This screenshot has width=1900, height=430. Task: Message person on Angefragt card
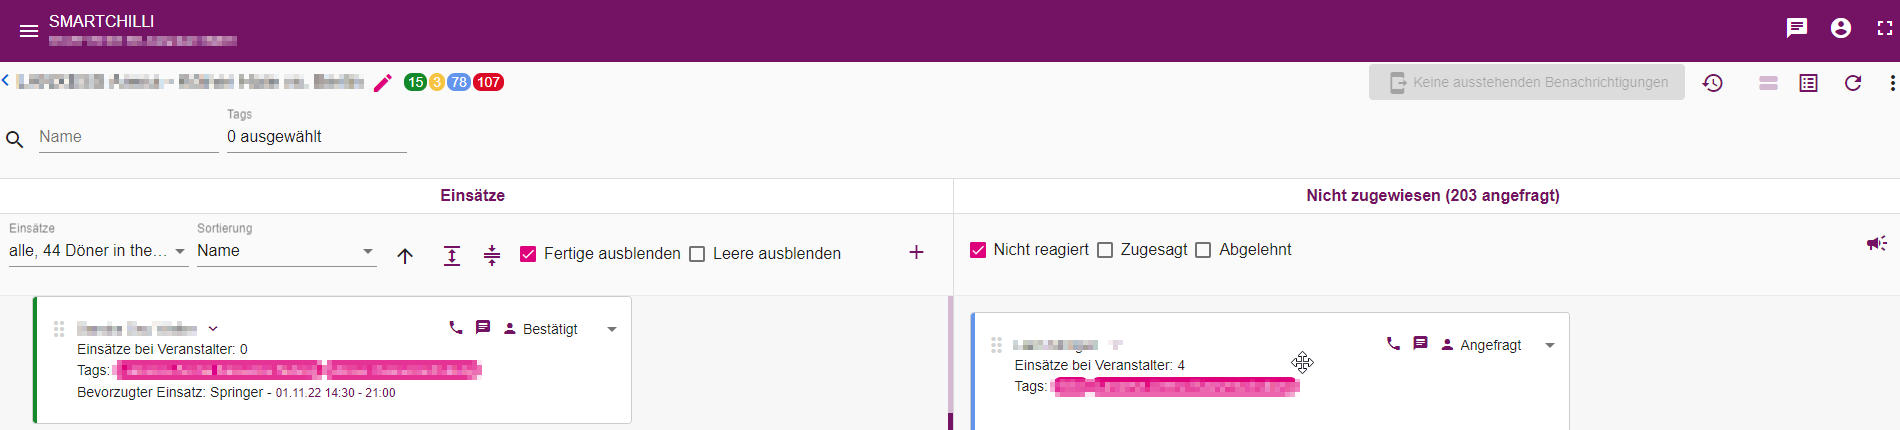click(x=1420, y=343)
